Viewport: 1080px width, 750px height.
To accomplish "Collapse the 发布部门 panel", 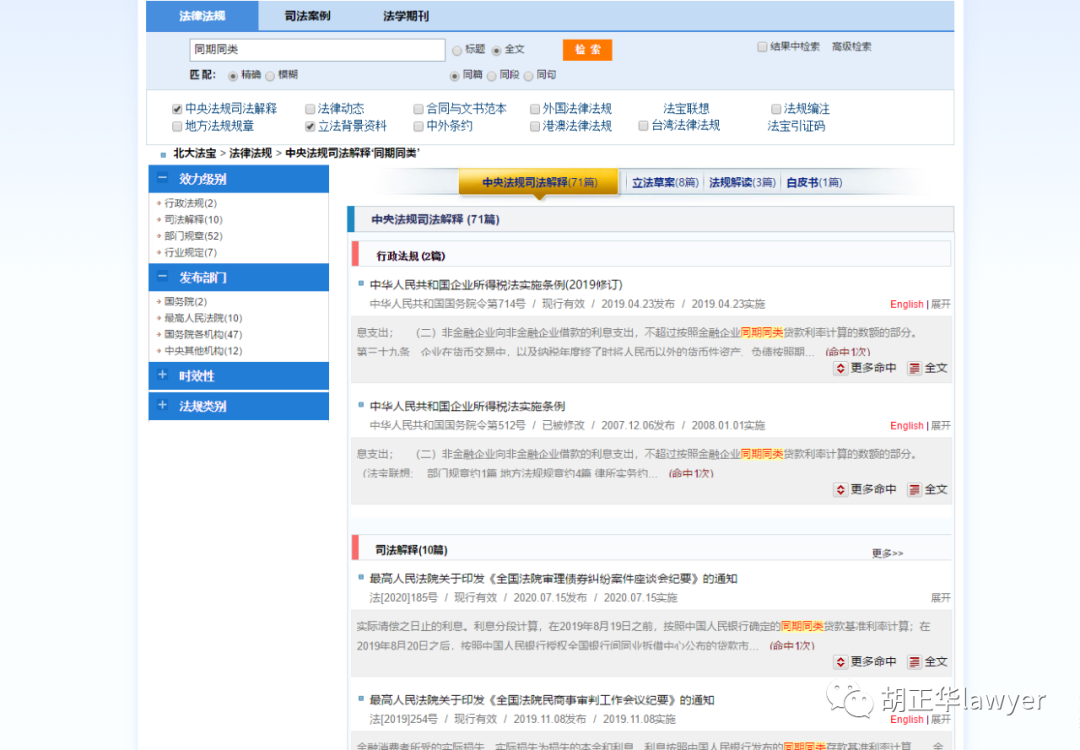I will pos(163,277).
